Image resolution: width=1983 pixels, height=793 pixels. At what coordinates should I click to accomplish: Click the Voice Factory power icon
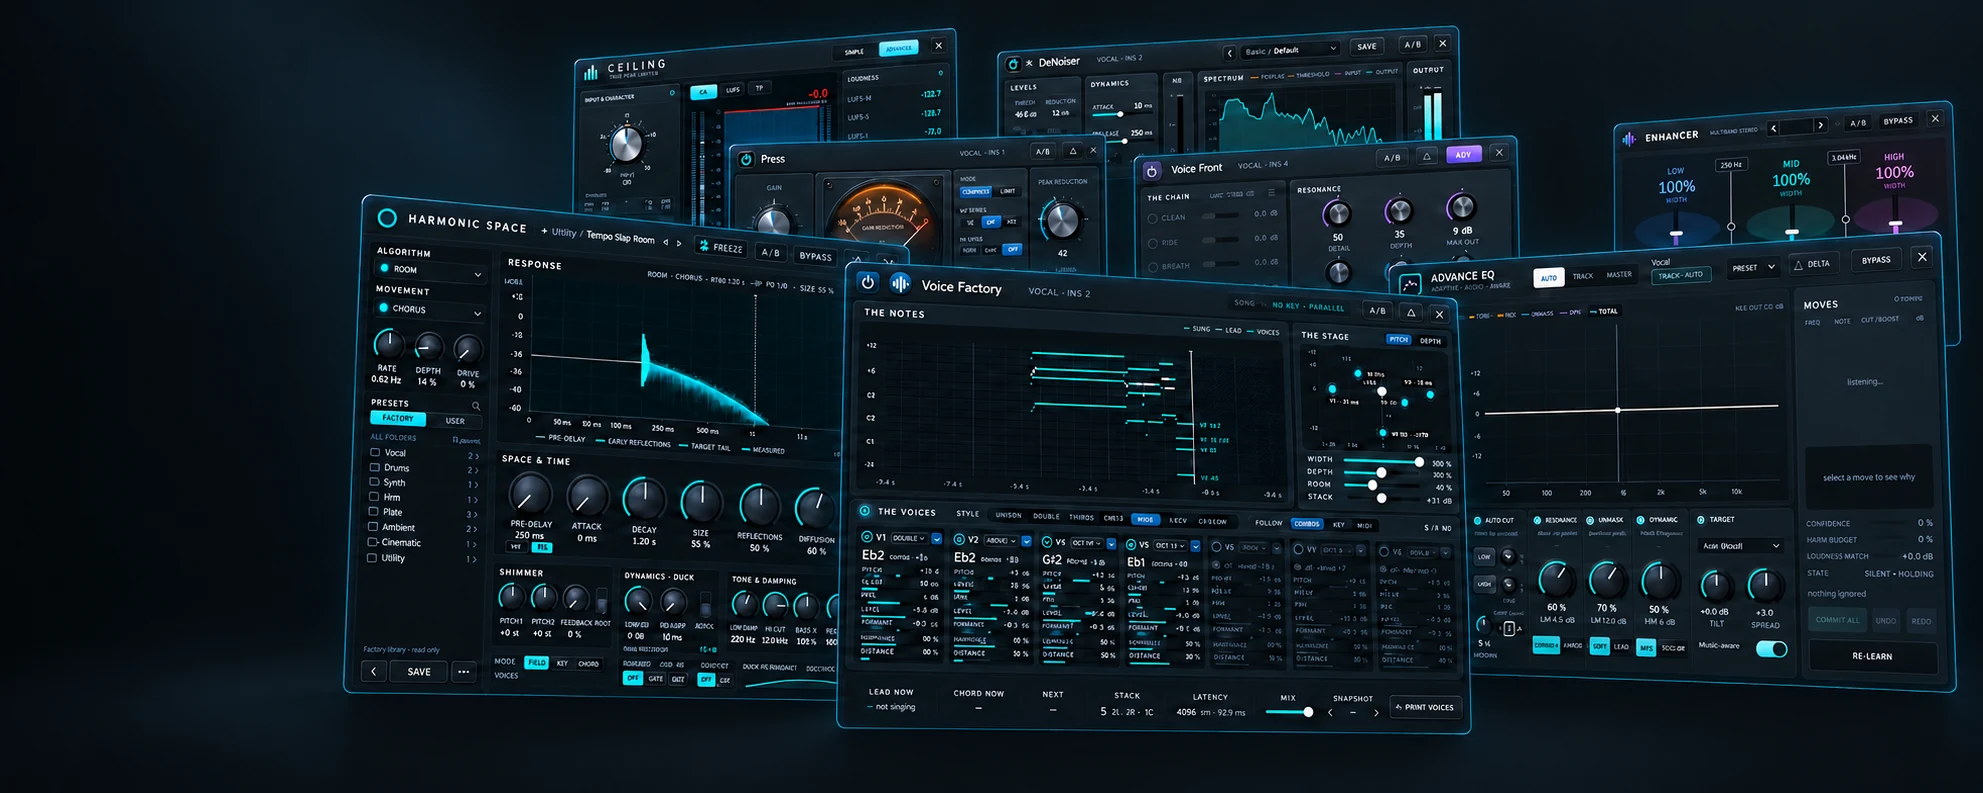868,283
